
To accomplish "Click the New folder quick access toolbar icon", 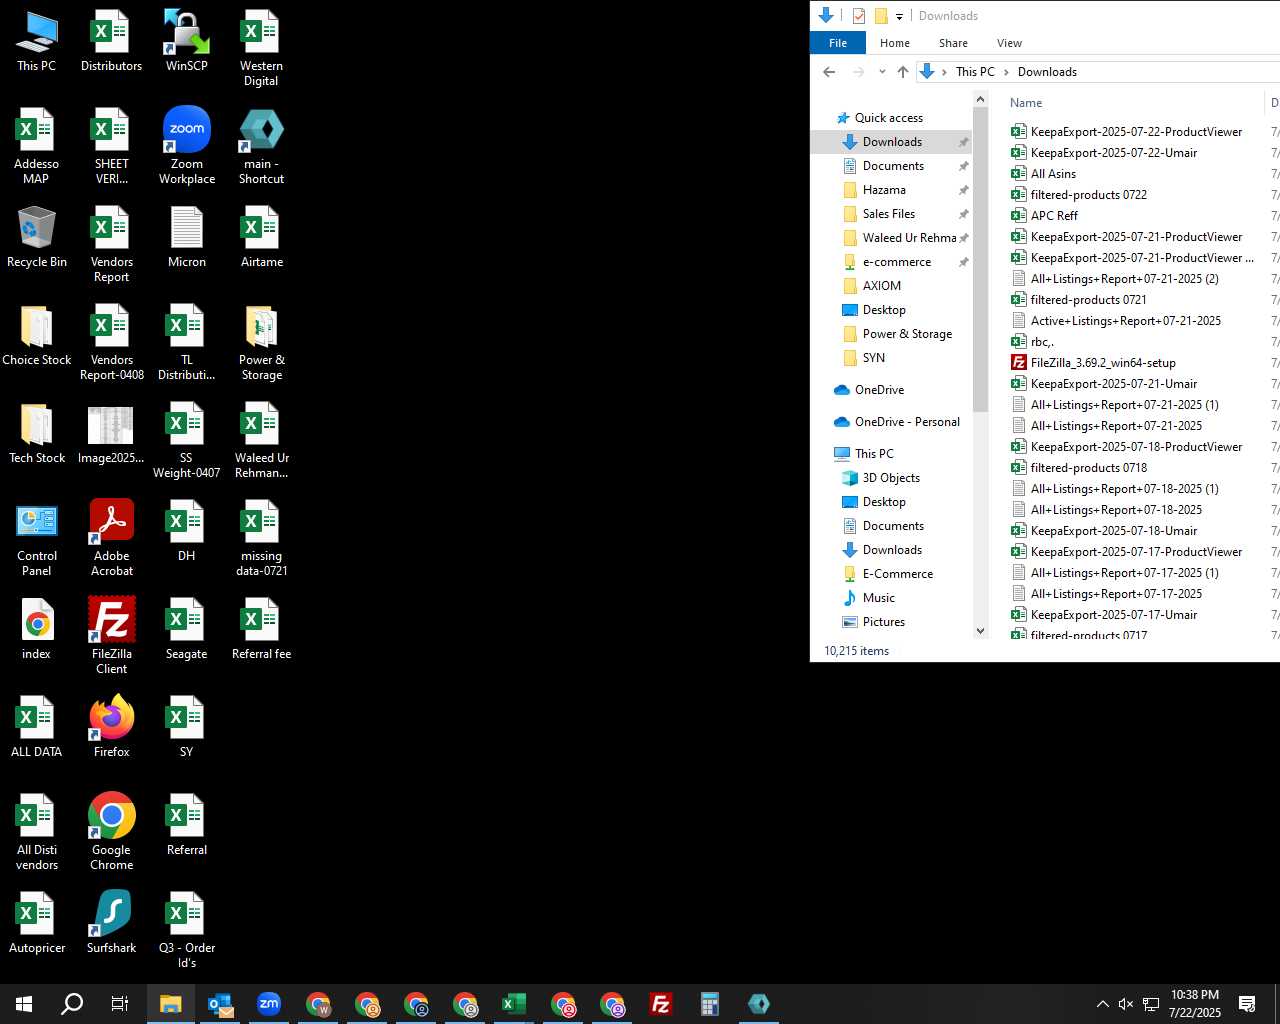I will 881,15.
